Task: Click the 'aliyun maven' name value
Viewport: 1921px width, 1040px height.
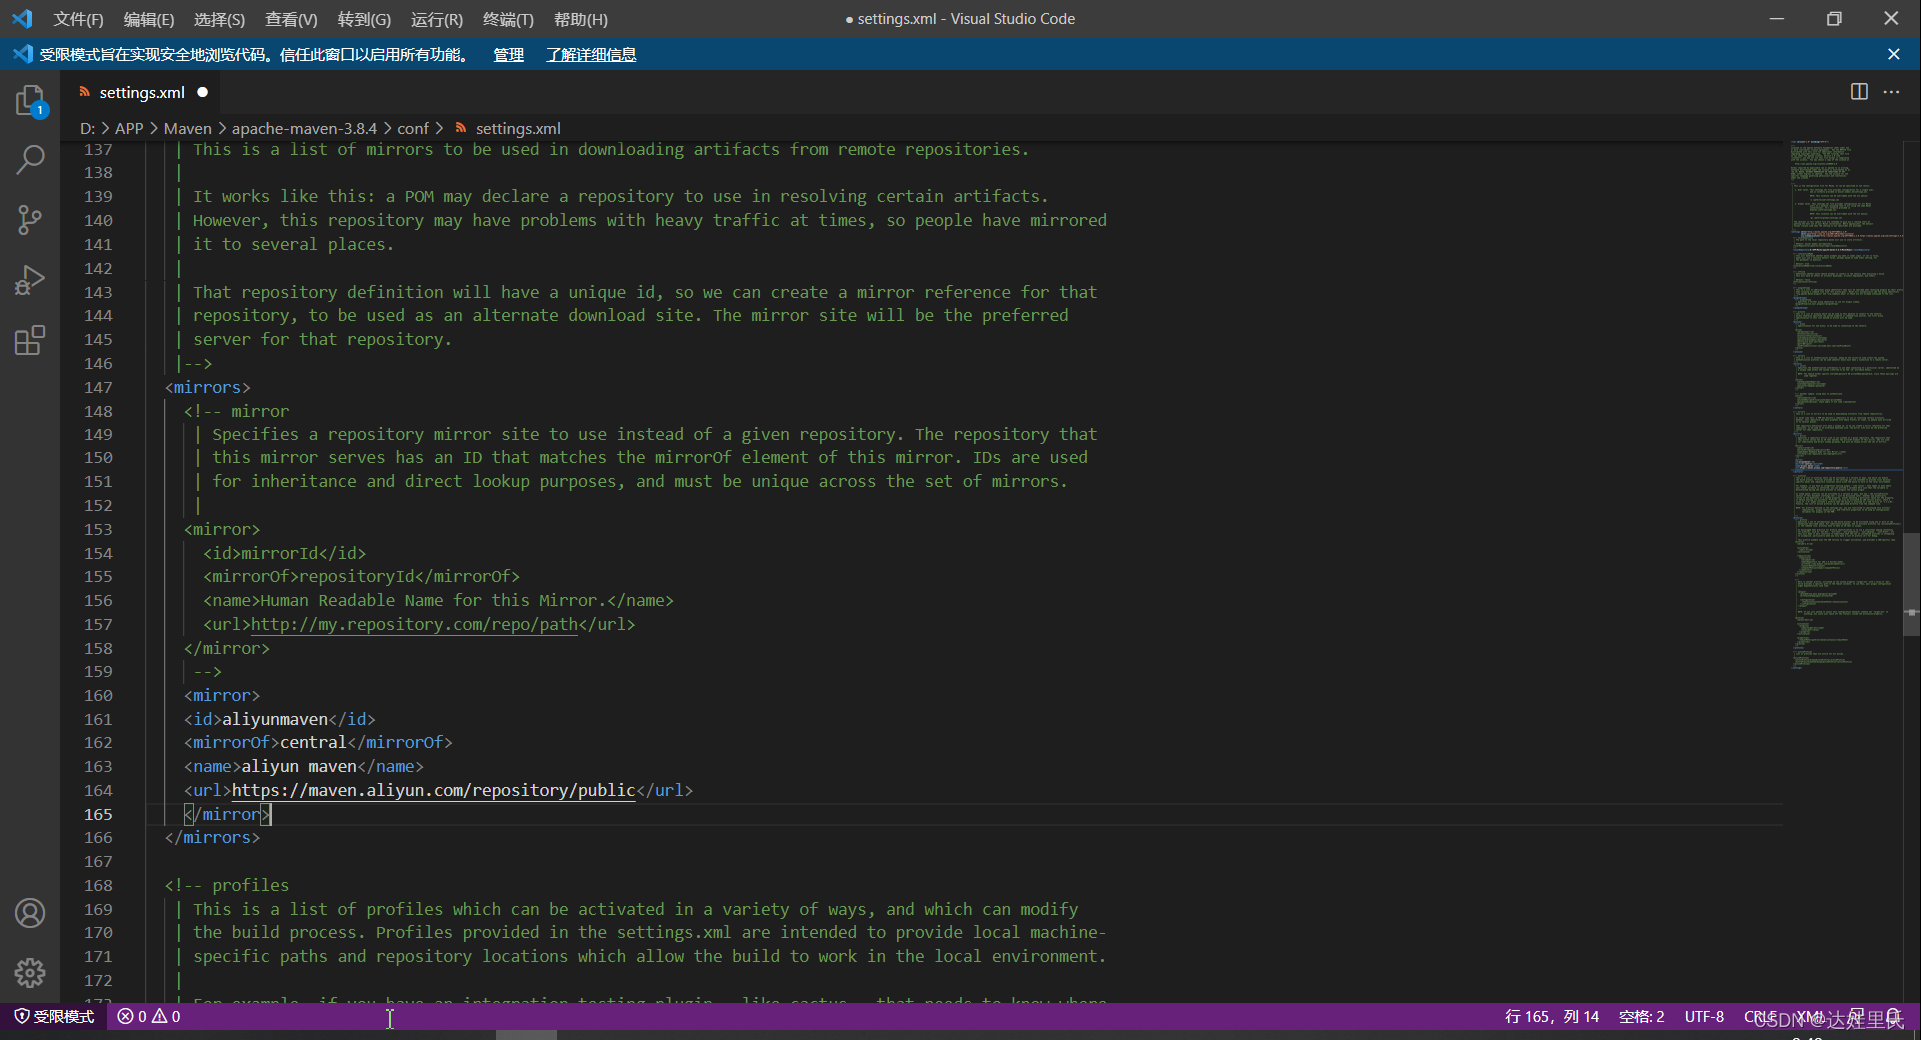Action: point(299,766)
